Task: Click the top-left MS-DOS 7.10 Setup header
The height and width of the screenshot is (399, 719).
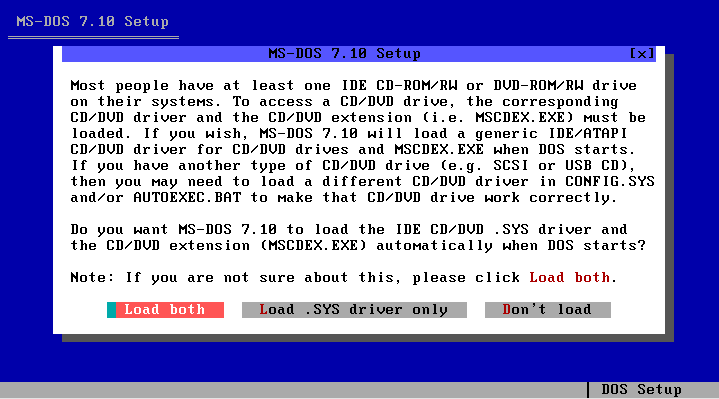Action: pyautogui.click(x=93, y=22)
